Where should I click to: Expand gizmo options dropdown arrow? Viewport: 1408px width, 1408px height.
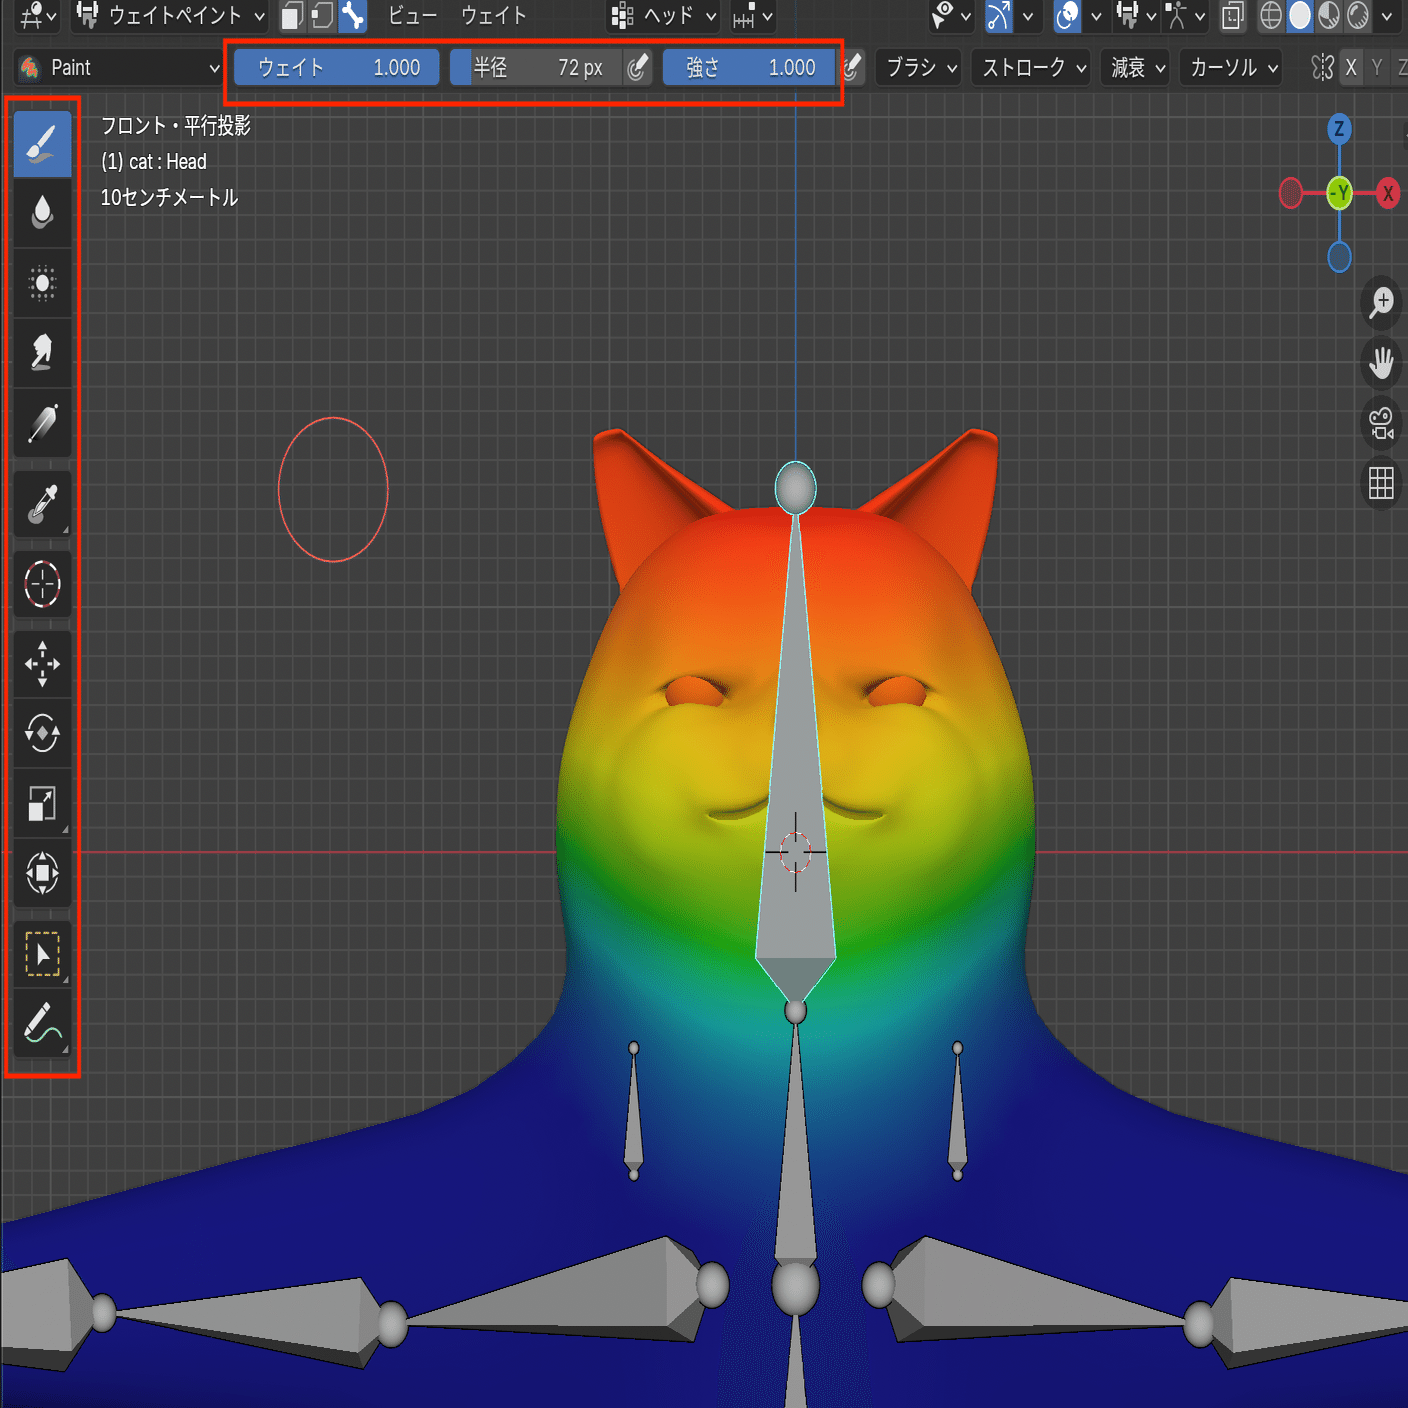[1027, 15]
